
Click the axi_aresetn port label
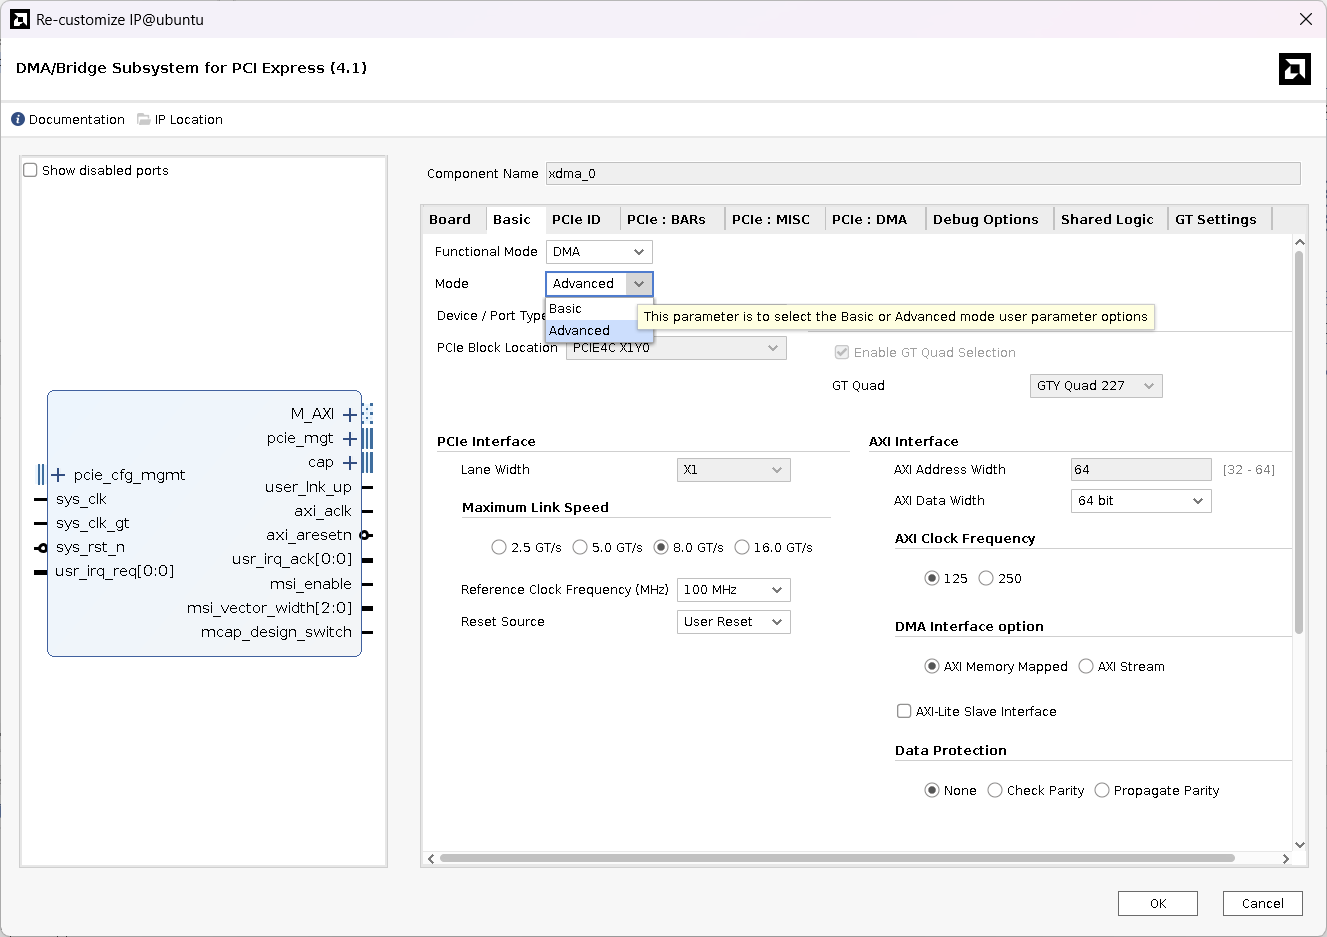click(309, 535)
